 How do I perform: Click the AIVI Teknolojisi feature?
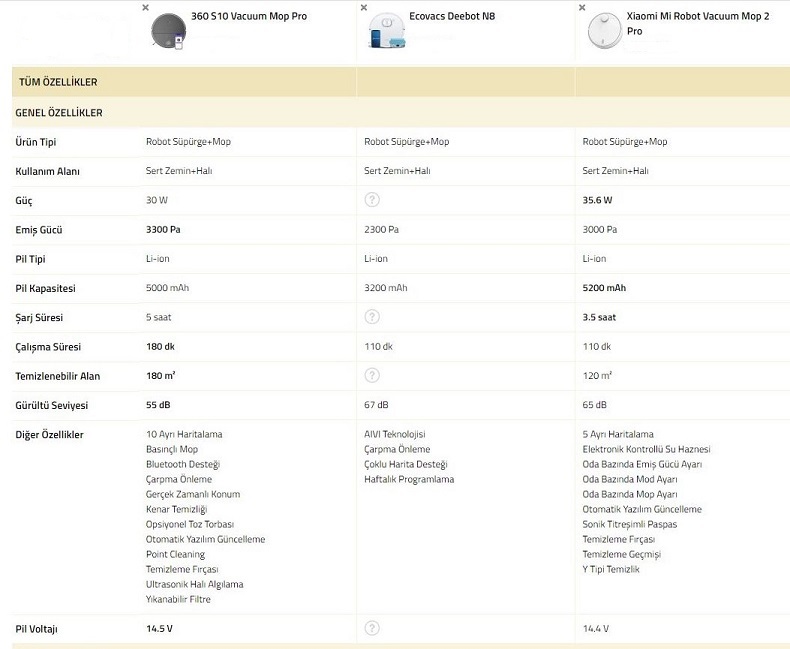[x=394, y=434]
